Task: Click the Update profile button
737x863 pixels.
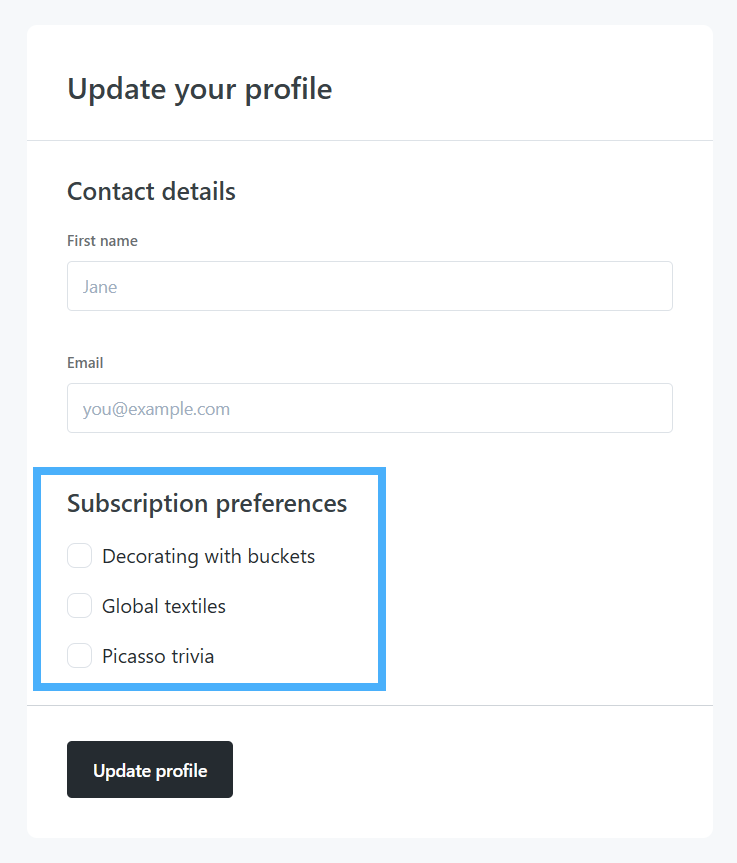Action: coord(150,770)
